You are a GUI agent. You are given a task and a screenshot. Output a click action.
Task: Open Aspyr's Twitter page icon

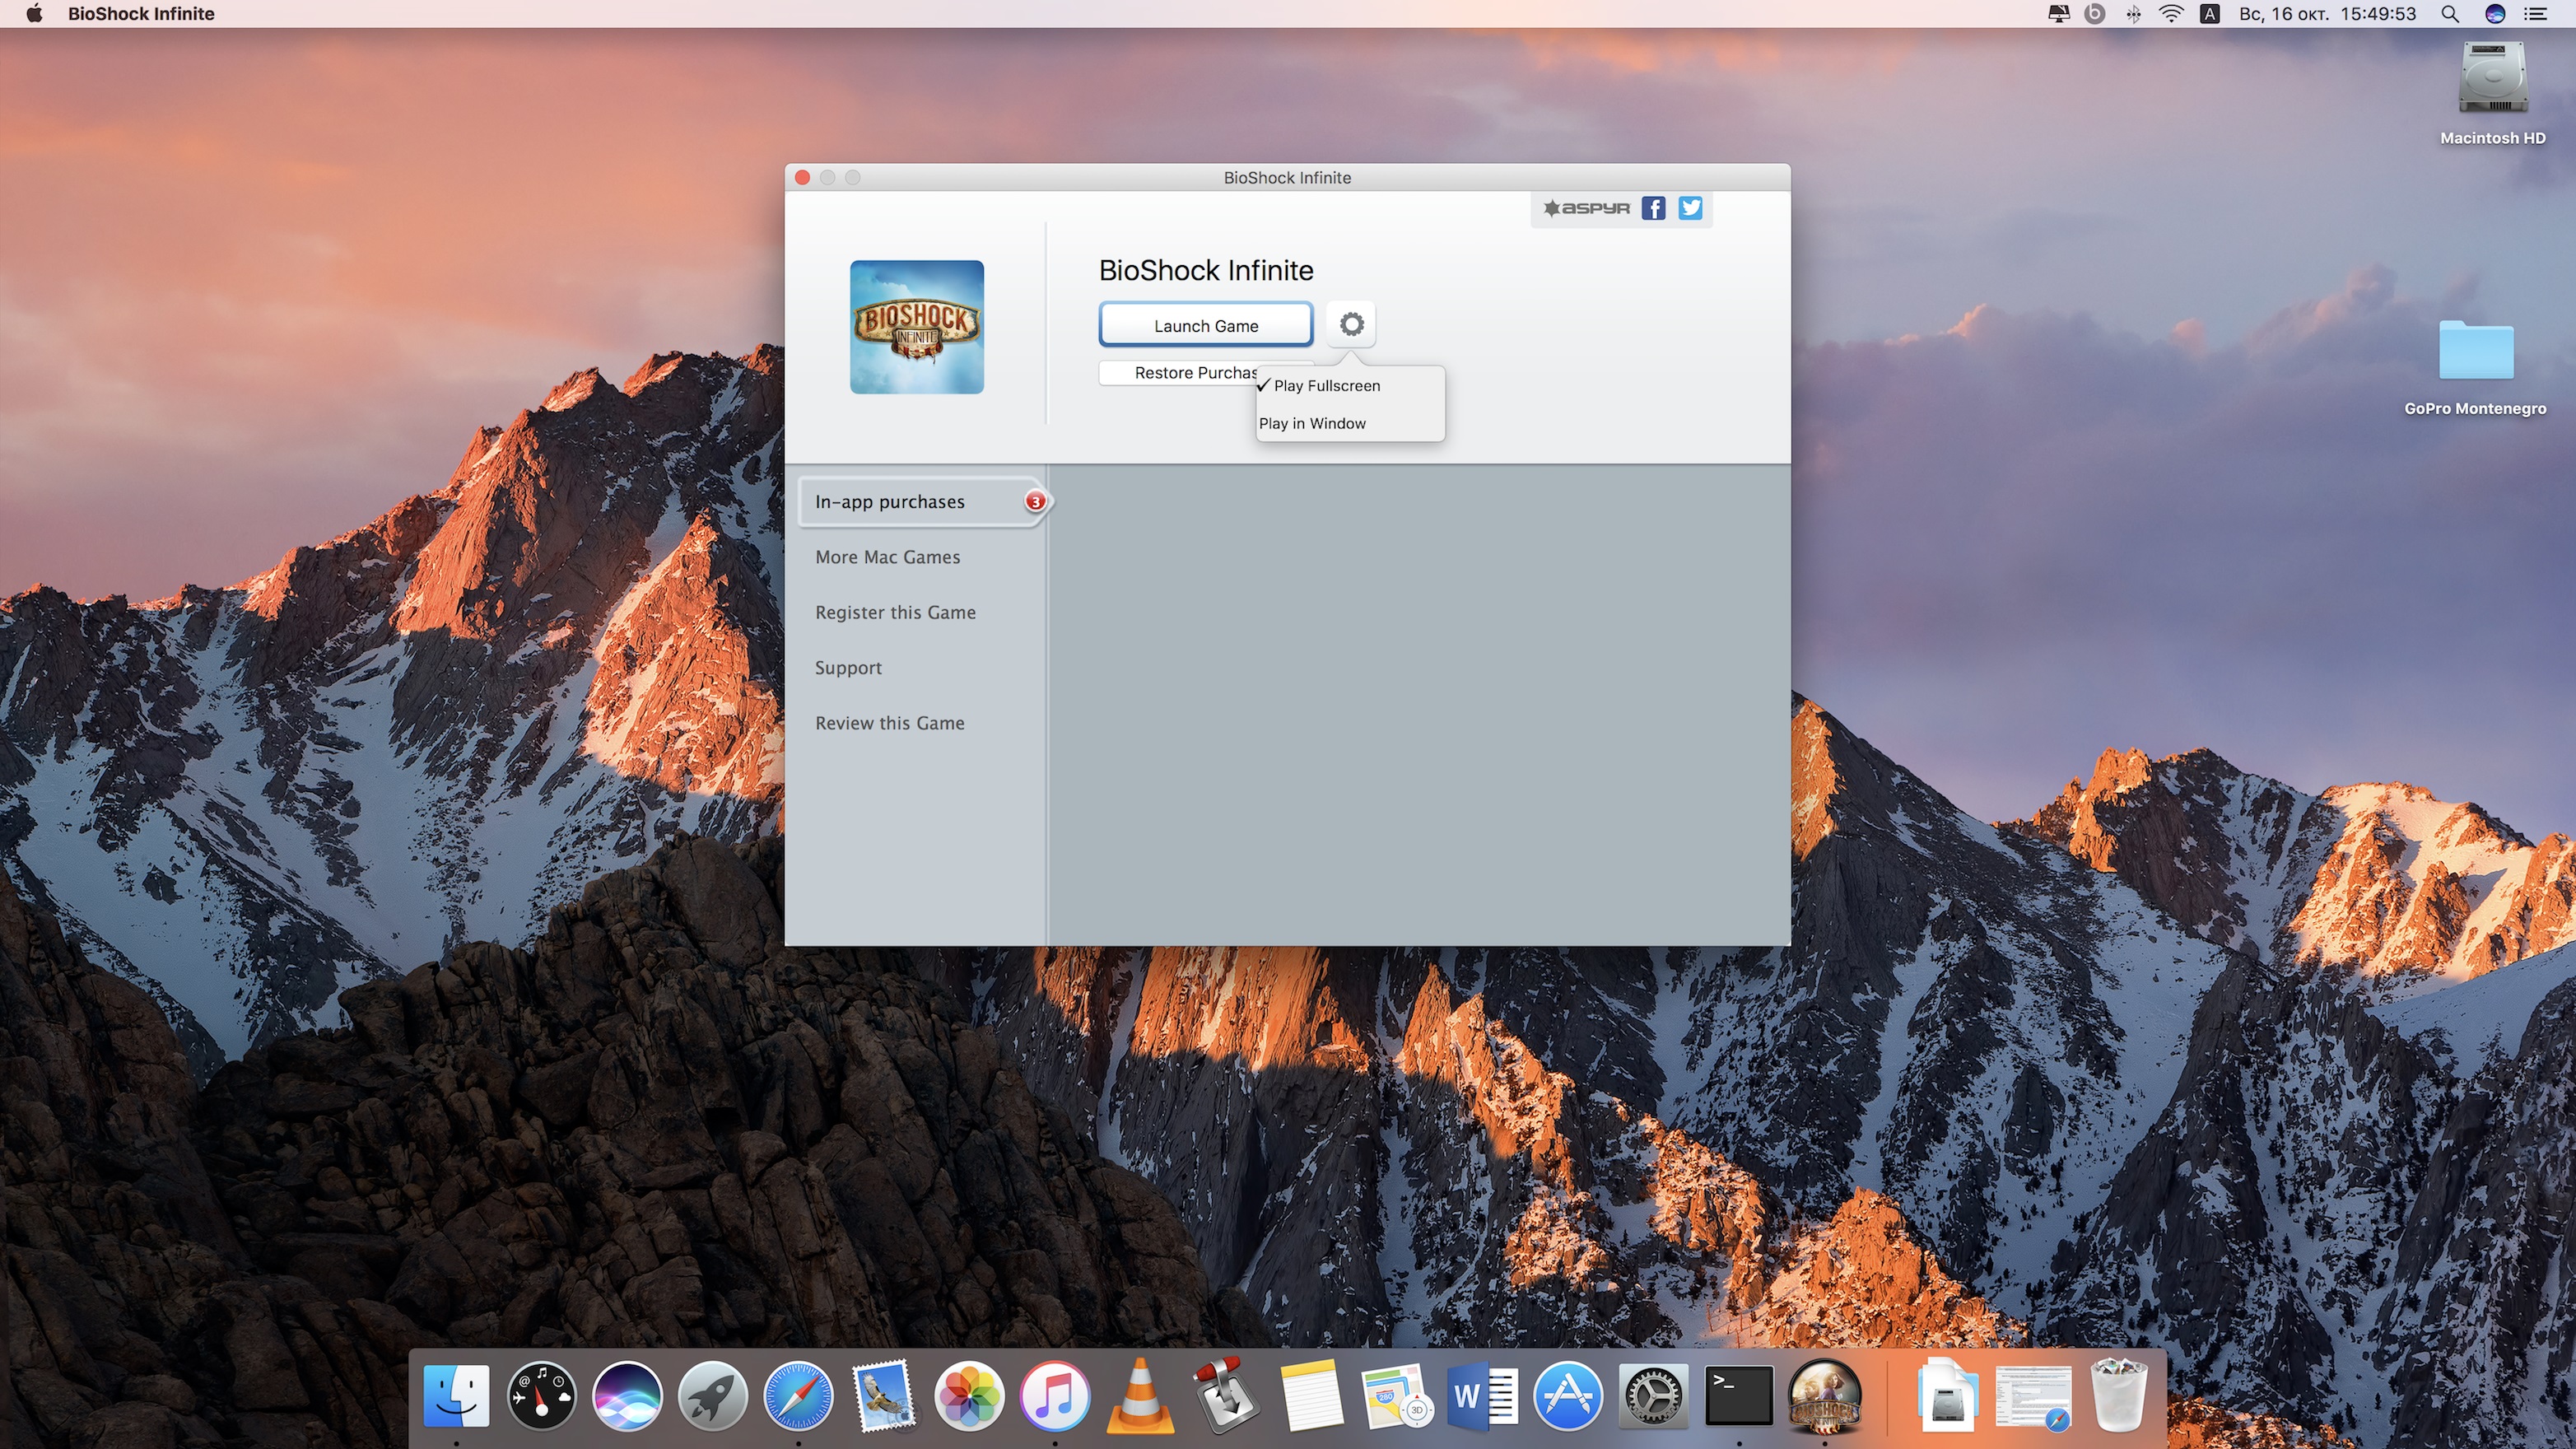tap(1690, 208)
